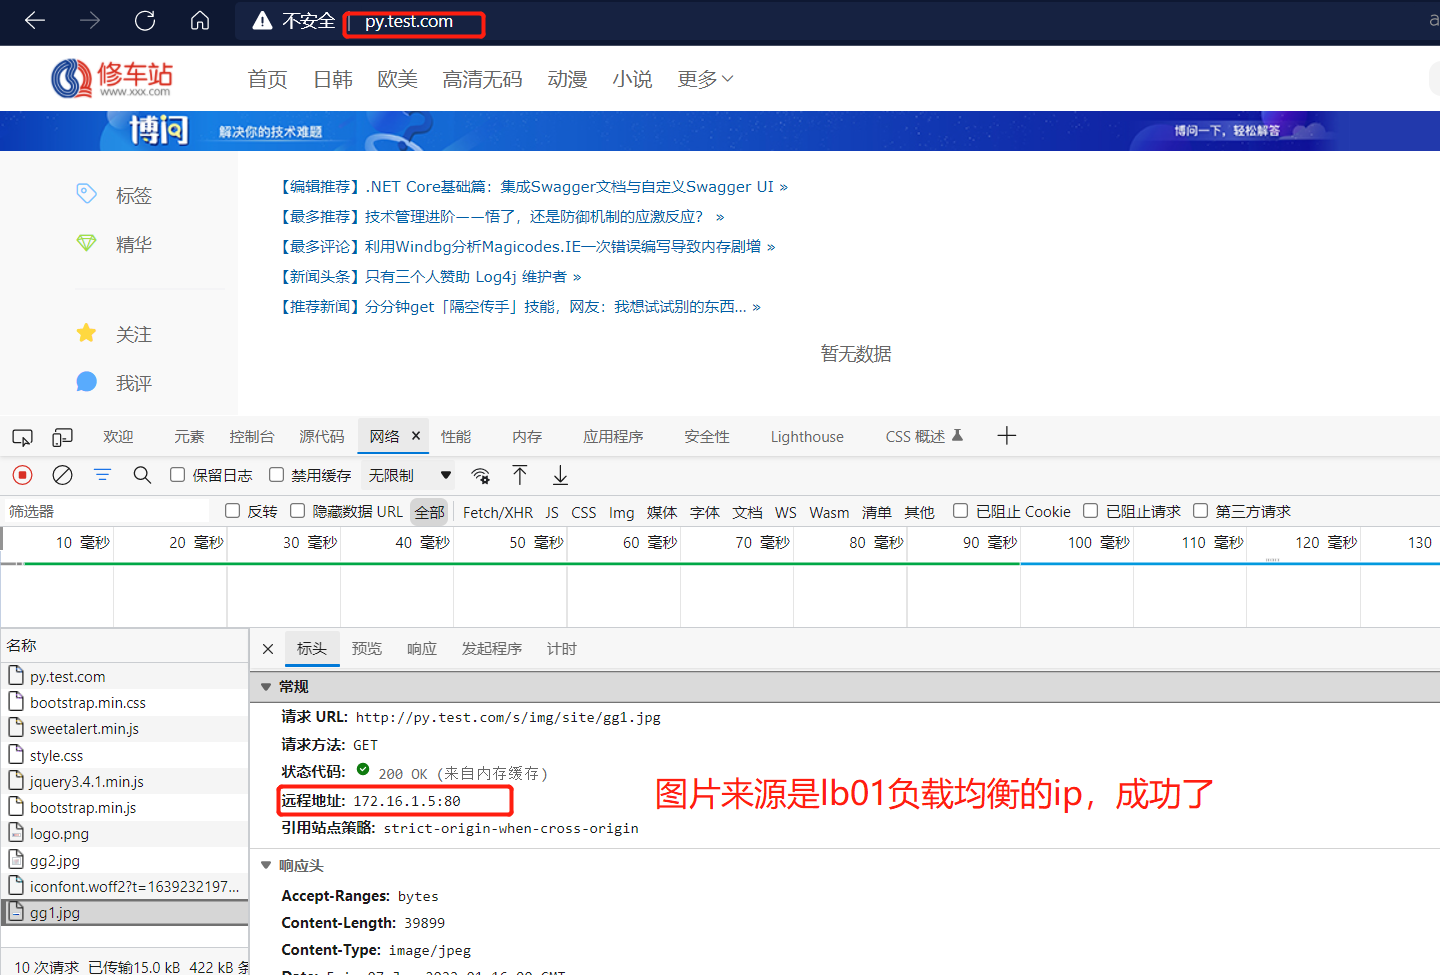This screenshot has width=1440, height=975.
Task: Open the 计时 request tab
Action: click(562, 649)
